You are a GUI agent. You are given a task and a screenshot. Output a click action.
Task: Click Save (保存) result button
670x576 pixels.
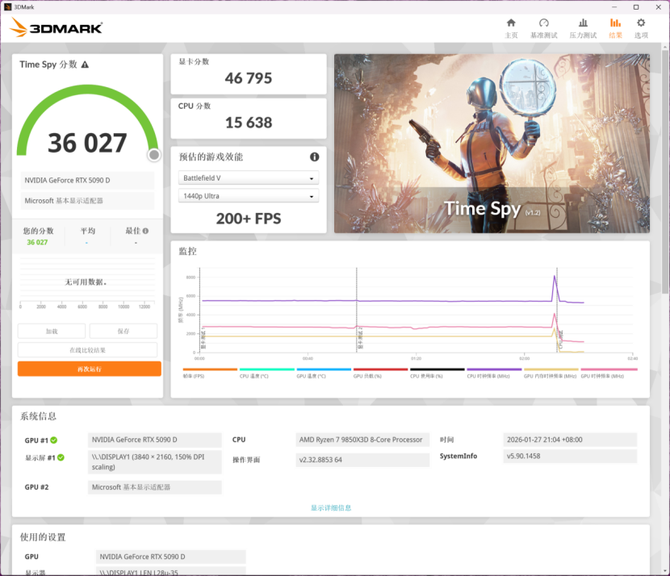[x=123, y=331]
